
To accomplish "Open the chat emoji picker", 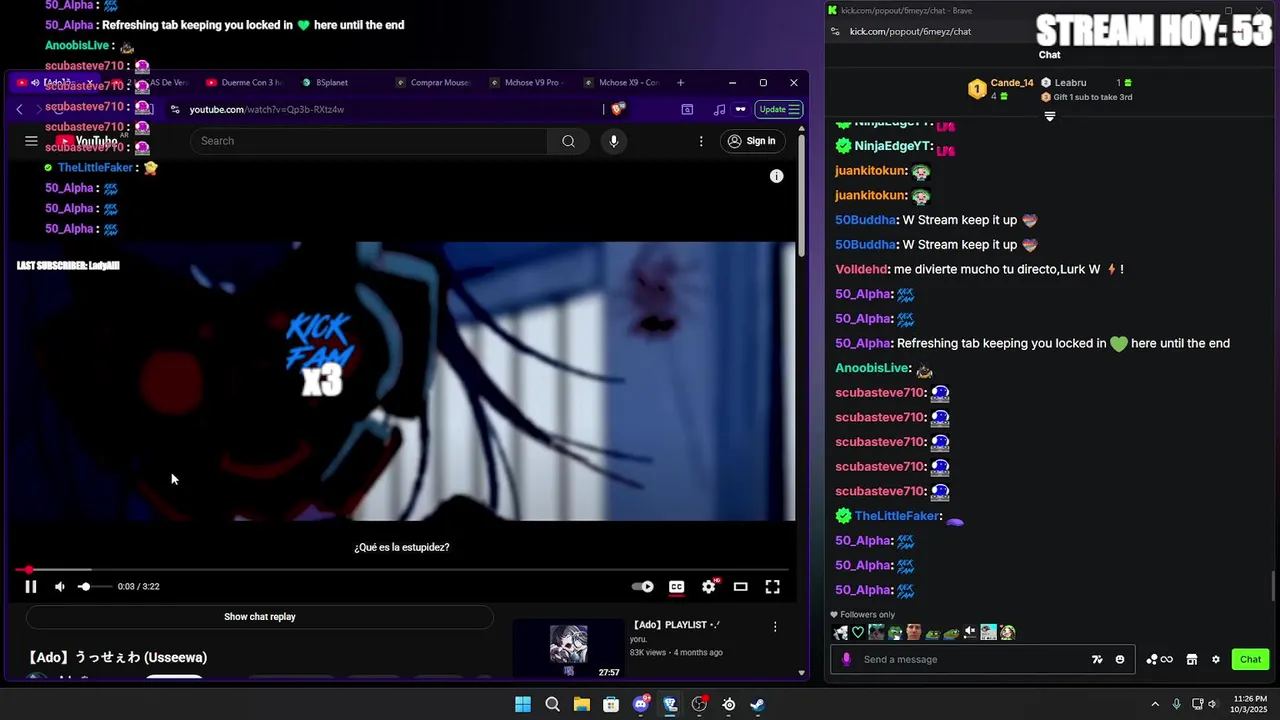I will pos(1120,659).
